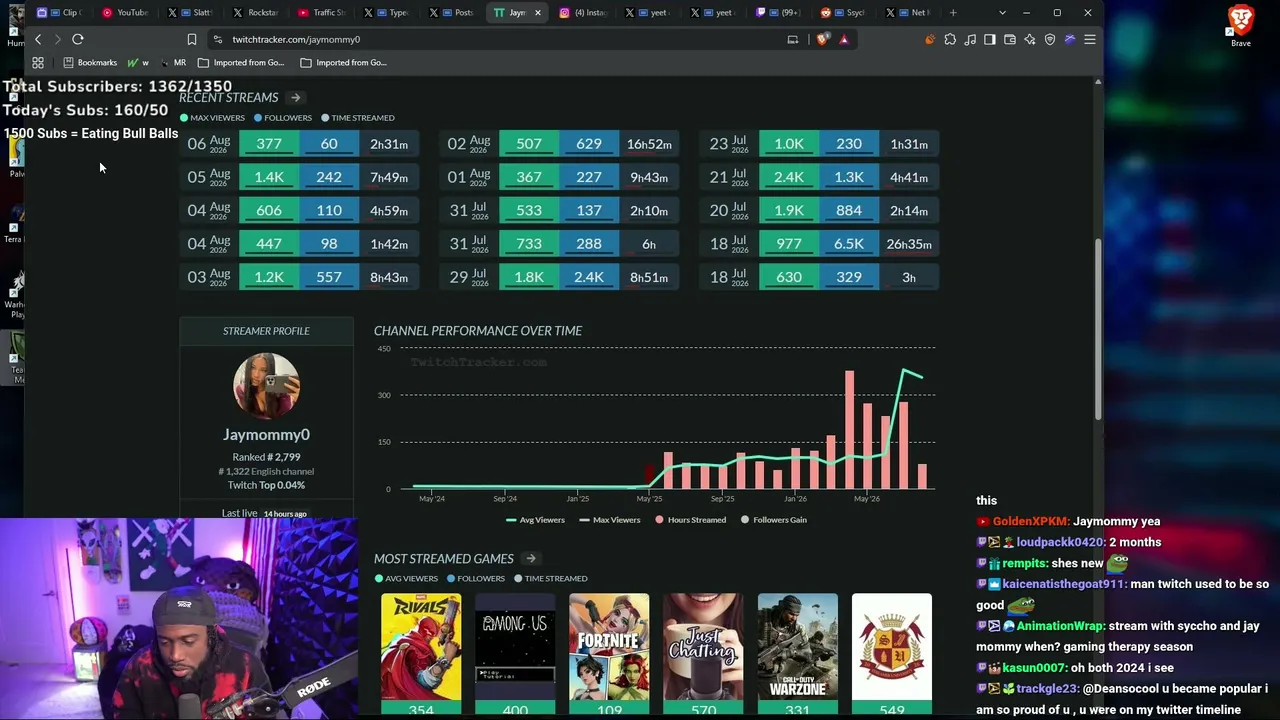
Task: Open the Brave Rewards triangle icon
Action: 844,39
